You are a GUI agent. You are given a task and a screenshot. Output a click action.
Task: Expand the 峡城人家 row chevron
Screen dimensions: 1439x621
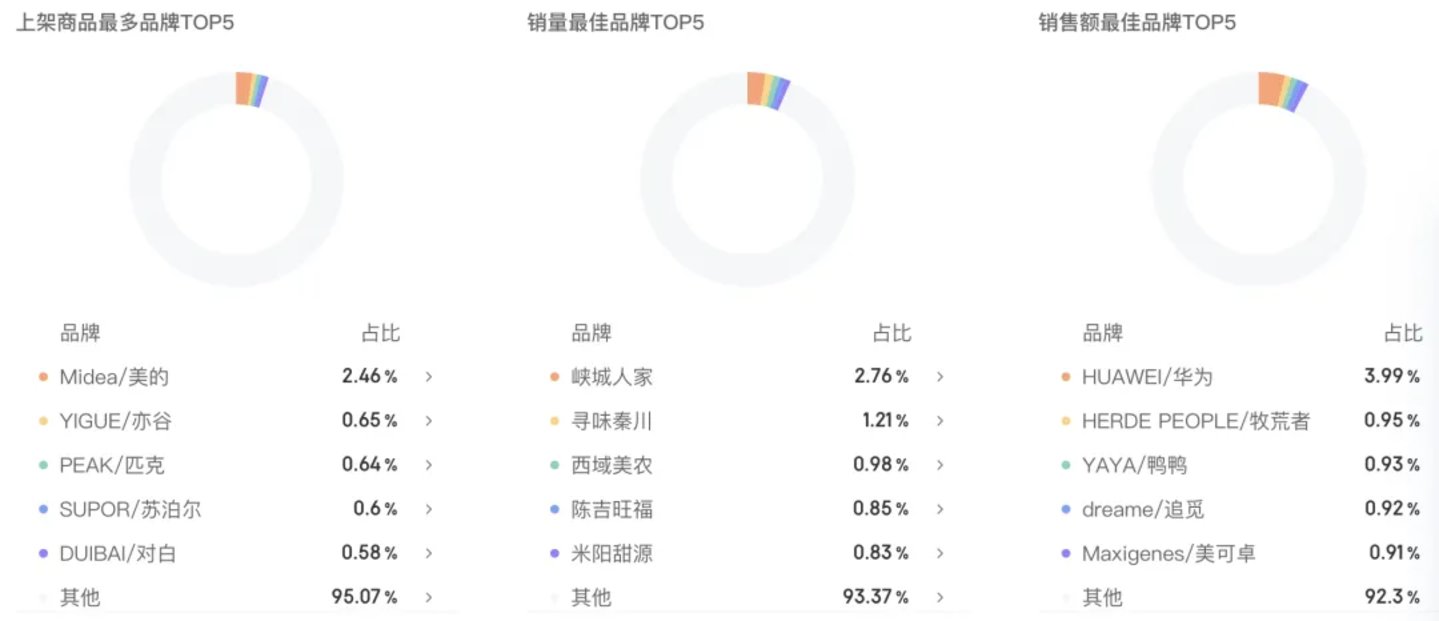[x=940, y=377]
